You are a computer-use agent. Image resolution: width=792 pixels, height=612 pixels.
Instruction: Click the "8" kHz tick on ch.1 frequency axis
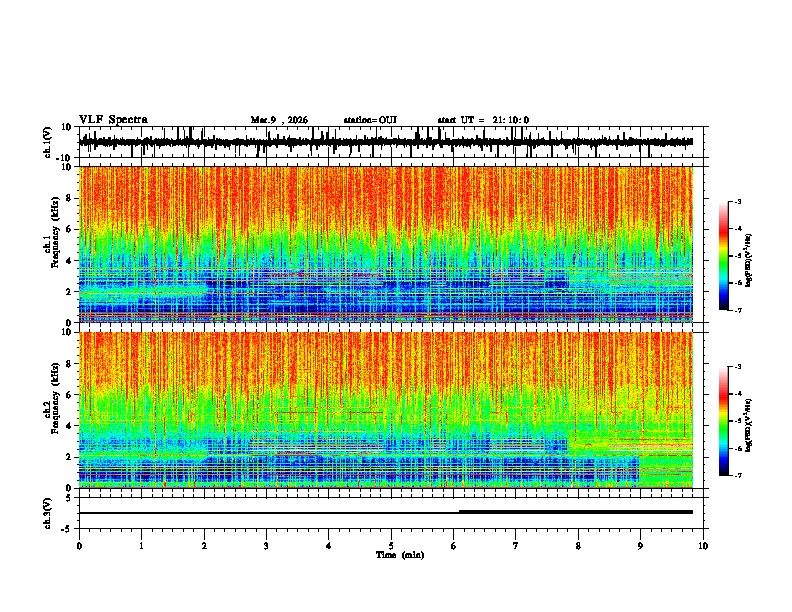69,198
